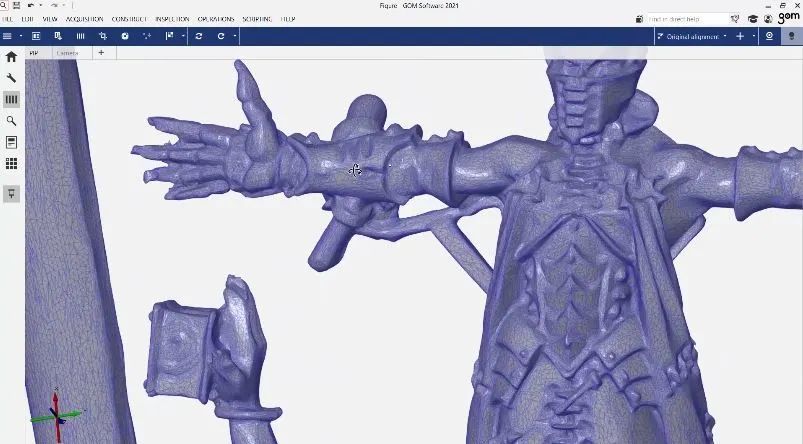
Task: Click the circular refresh arrow icon
Action: pyautogui.click(x=221, y=36)
